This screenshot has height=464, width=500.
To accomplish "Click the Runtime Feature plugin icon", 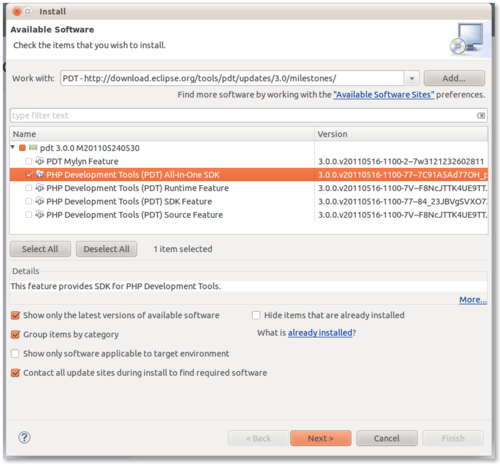I will click(40, 188).
